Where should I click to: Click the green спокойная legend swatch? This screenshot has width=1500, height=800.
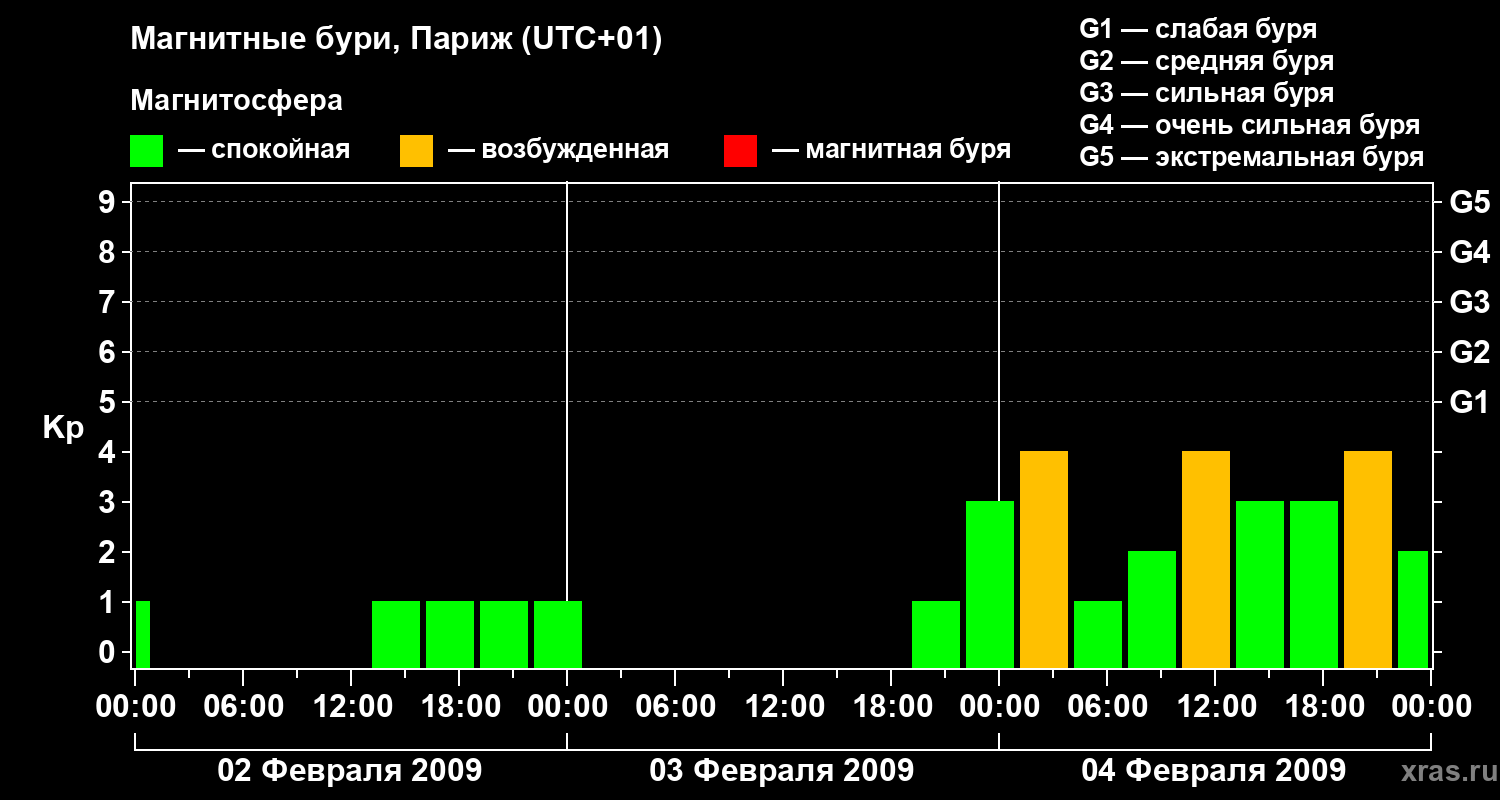(x=146, y=151)
